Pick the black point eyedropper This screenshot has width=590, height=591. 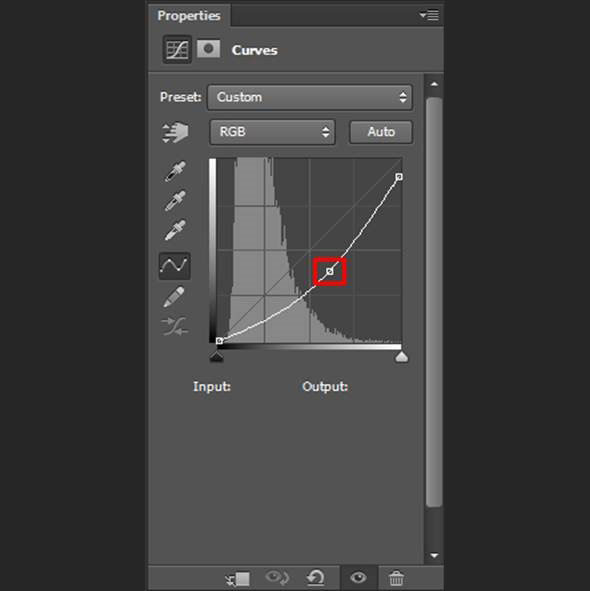tap(175, 171)
